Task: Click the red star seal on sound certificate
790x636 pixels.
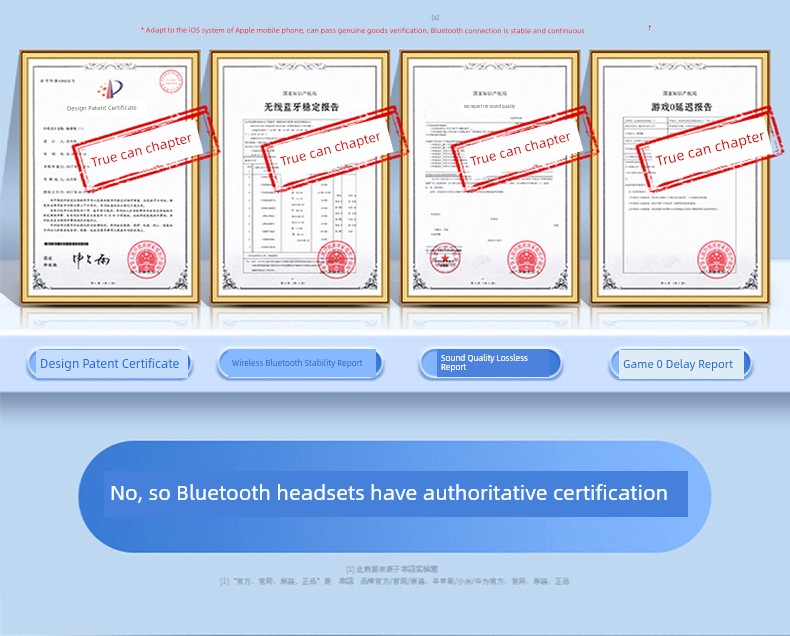Action: pyautogui.click(x=445, y=258)
